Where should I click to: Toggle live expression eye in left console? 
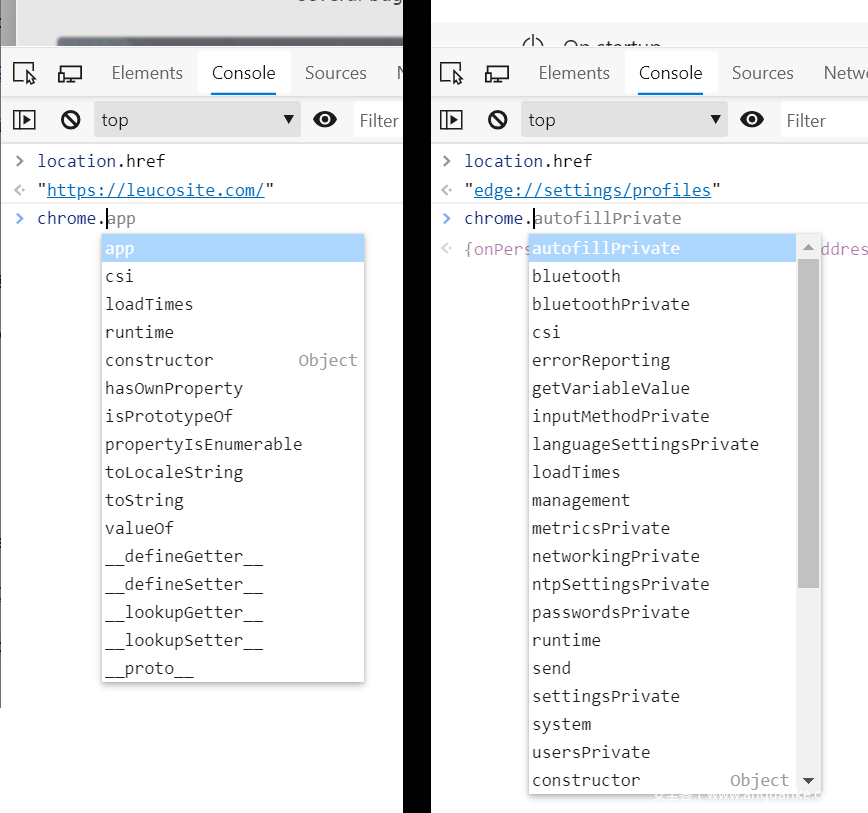[x=325, y=120]
